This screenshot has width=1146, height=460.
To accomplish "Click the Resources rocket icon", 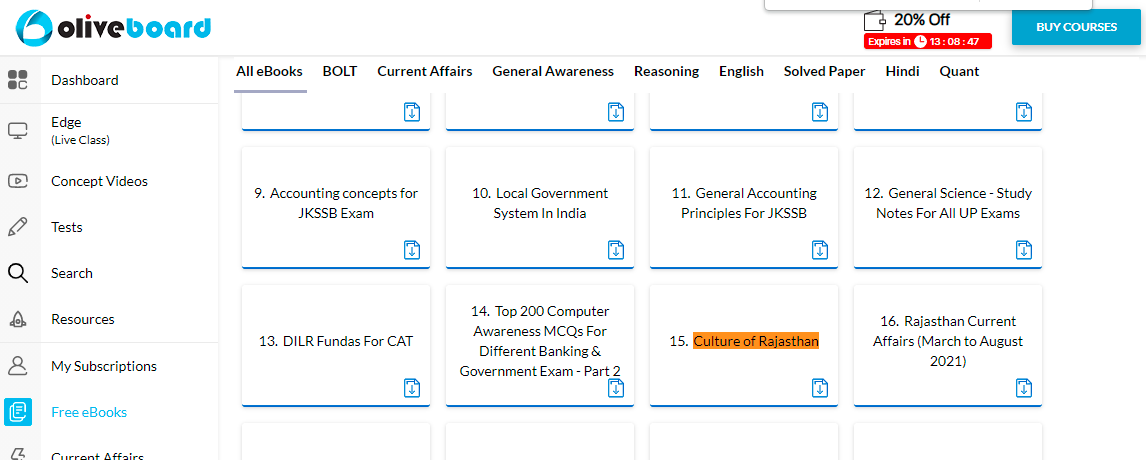I will 18,320.
